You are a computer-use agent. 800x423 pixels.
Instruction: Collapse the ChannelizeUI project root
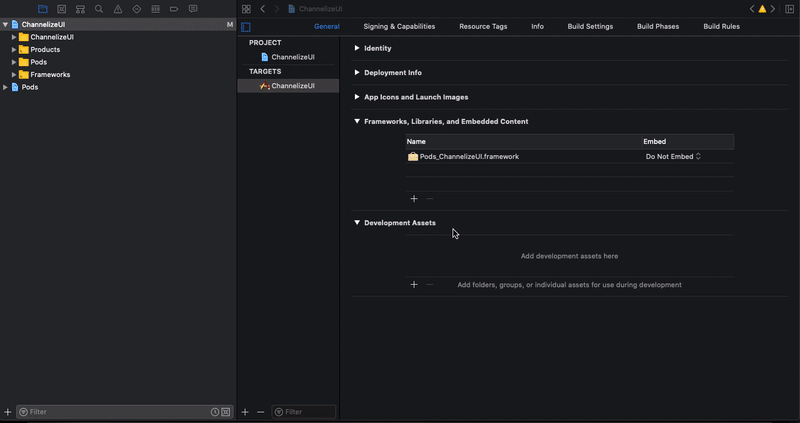coord(5,24)
